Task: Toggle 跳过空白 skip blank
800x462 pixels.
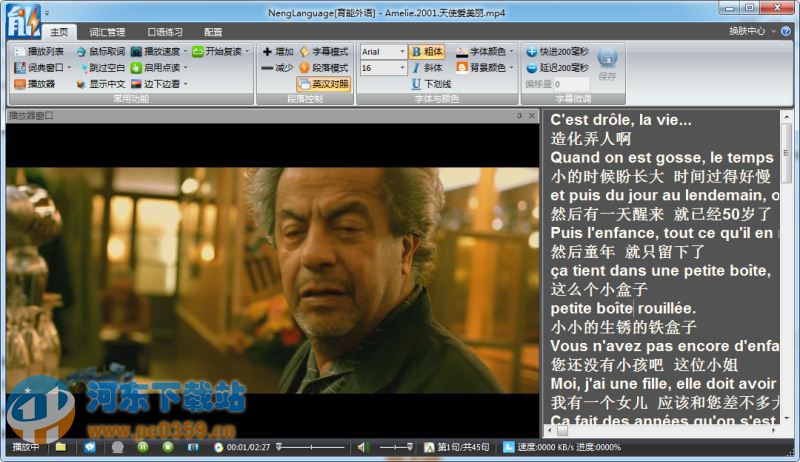Action: pyautogui.click(x=101, y=67)
